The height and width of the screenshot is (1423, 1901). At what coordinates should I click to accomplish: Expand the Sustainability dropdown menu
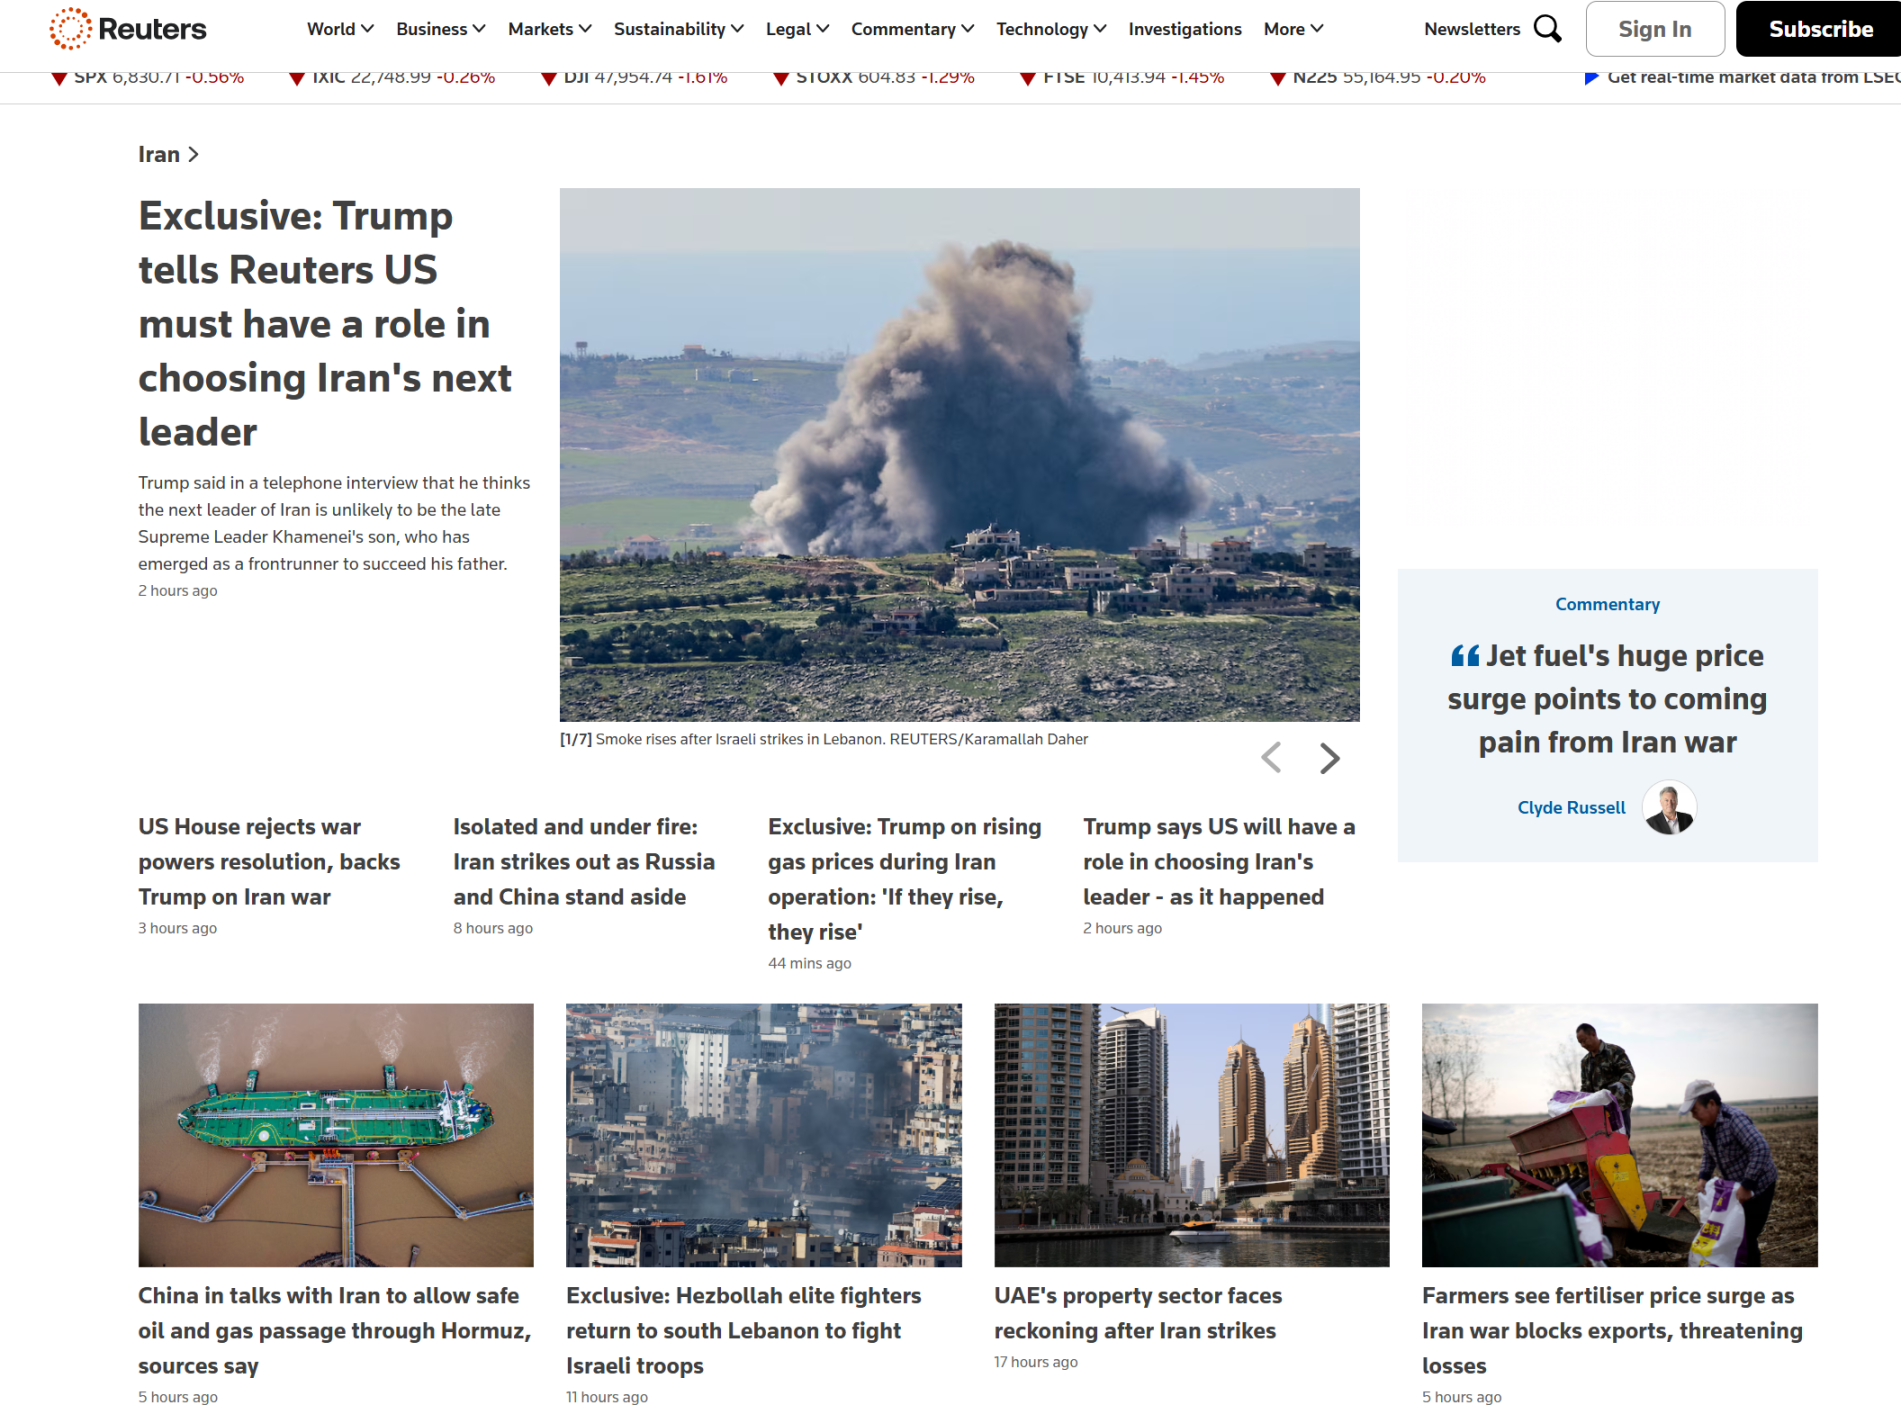678,29
